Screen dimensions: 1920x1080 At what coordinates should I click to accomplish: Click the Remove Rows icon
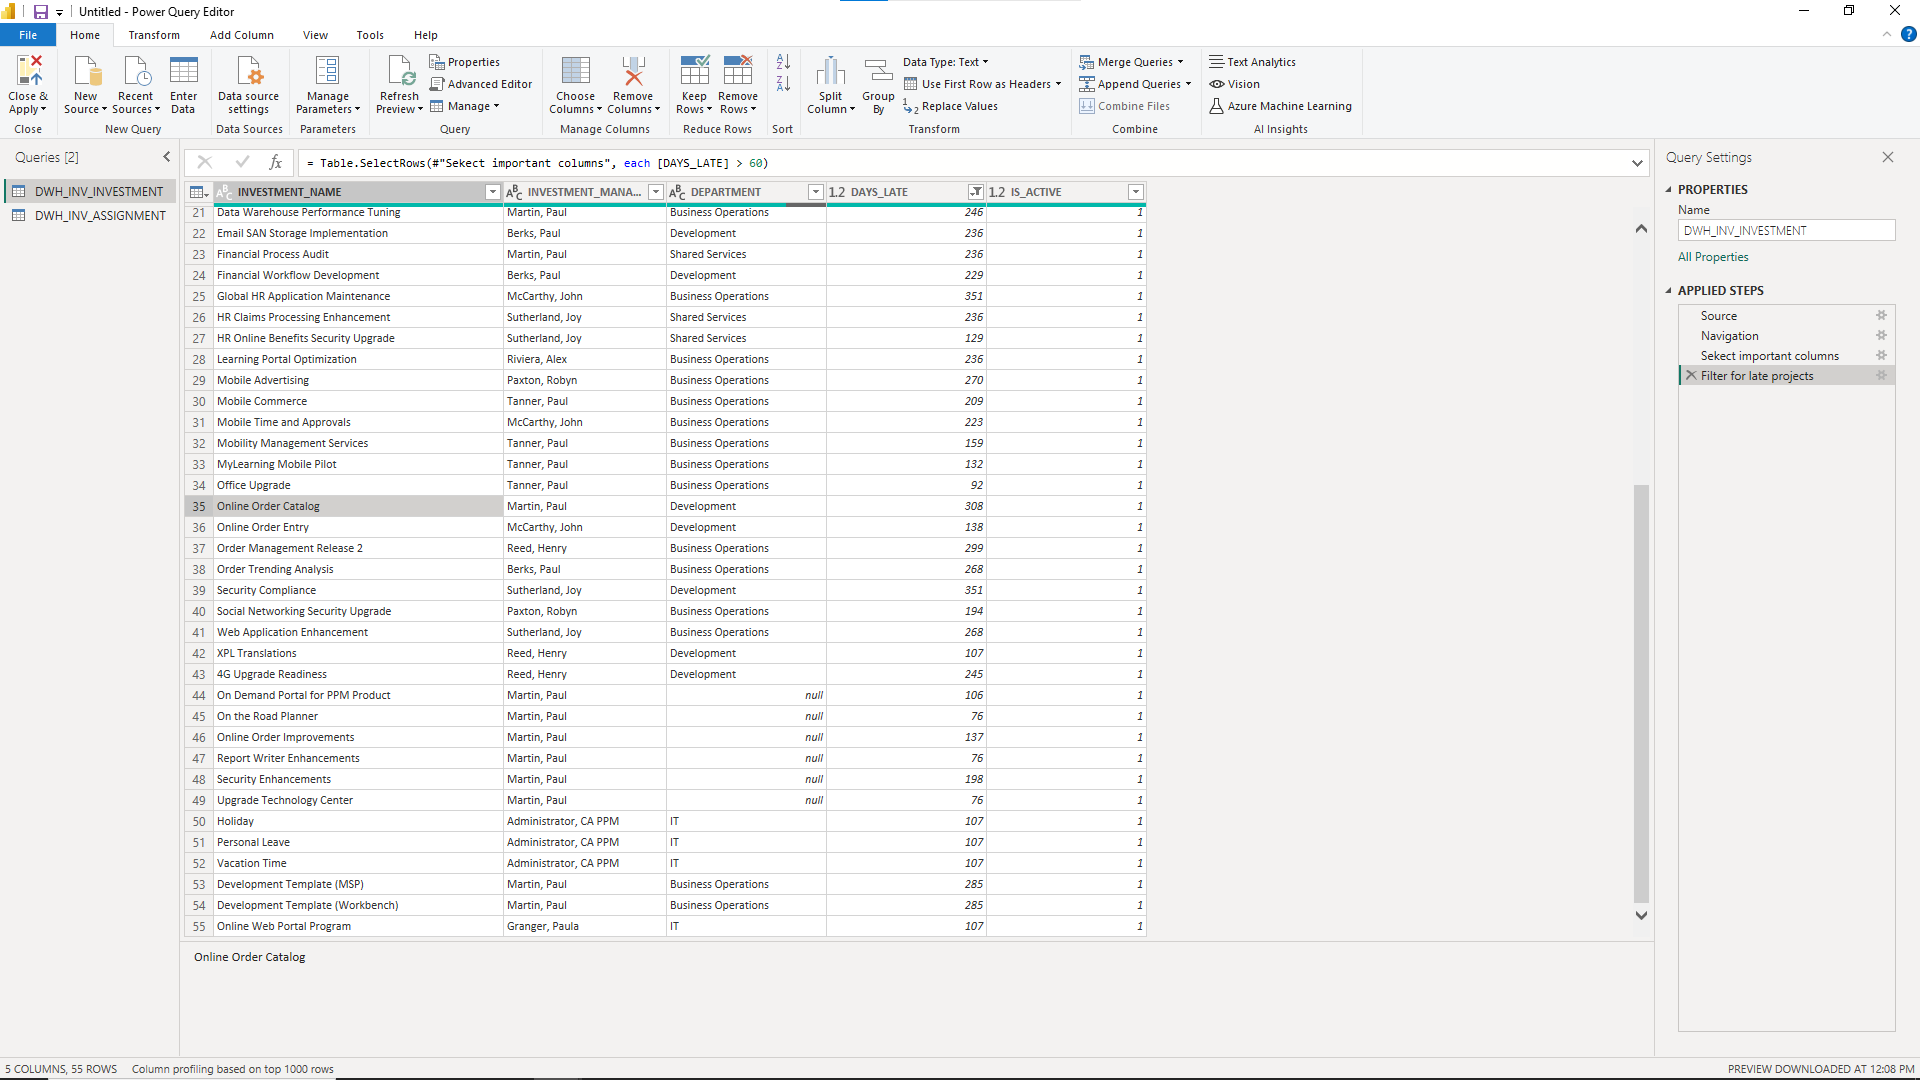[738, 70]
